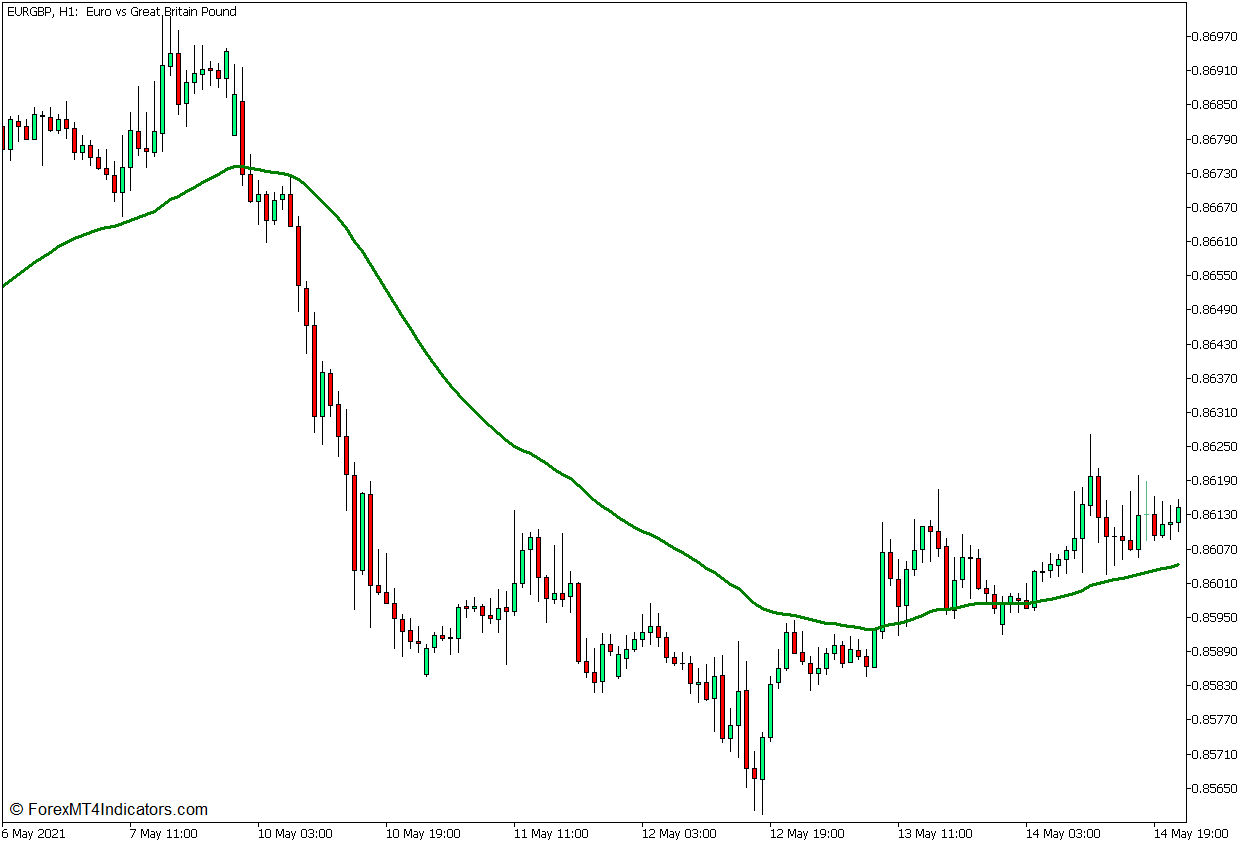Click the 12 May 19:00 time label
The image size is (1256, 846).
click(805, 833)
